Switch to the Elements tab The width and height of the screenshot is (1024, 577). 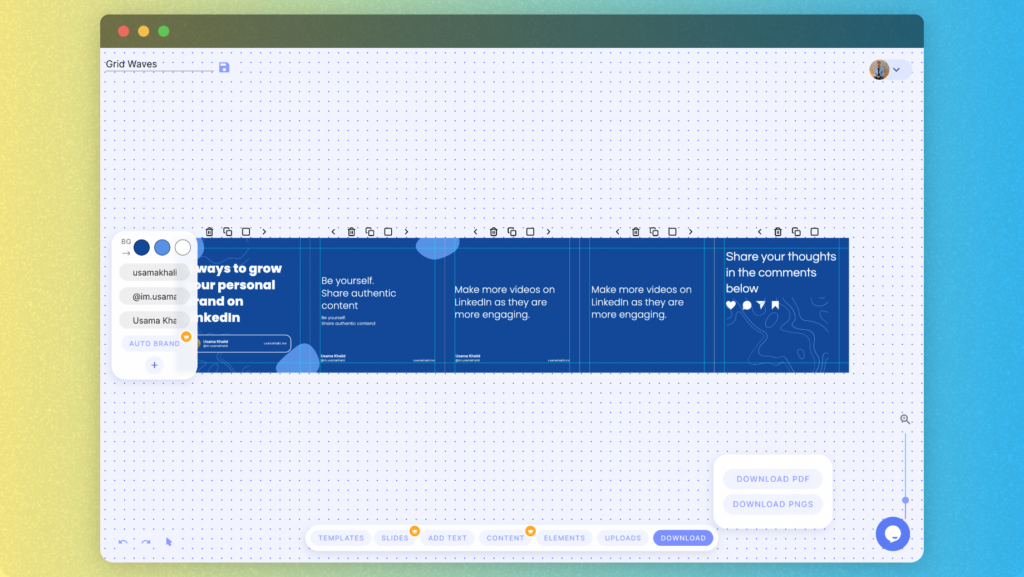[564, 538]
